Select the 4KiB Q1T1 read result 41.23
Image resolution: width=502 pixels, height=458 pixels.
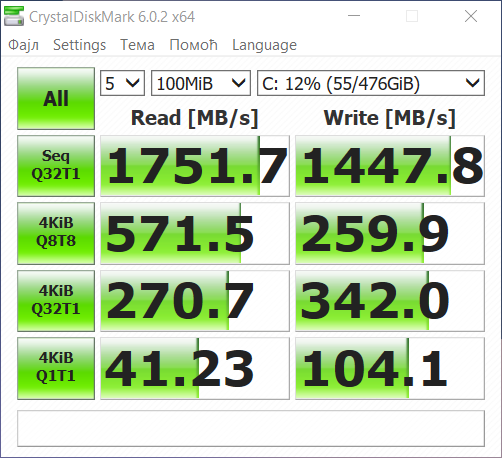pyautogui.click(x=195, y=368)
